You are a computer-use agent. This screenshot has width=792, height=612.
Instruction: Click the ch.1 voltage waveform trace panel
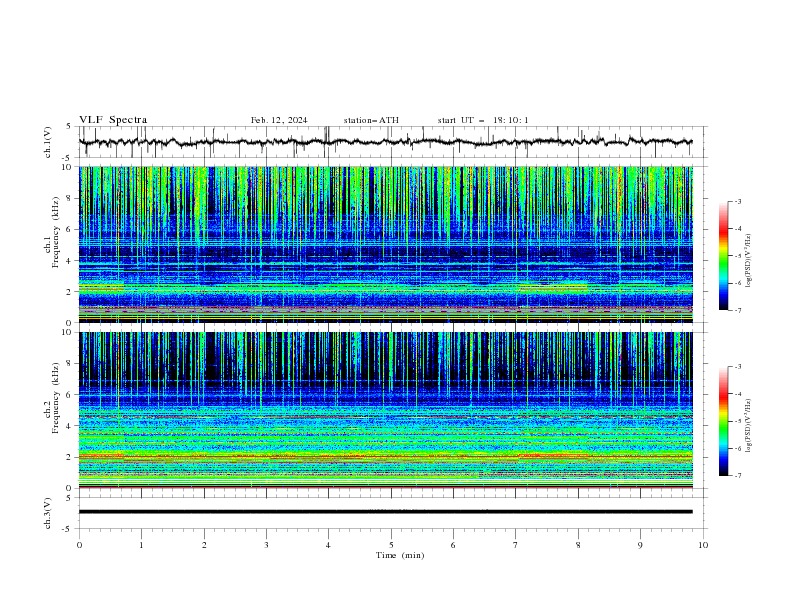pos(393,142)
